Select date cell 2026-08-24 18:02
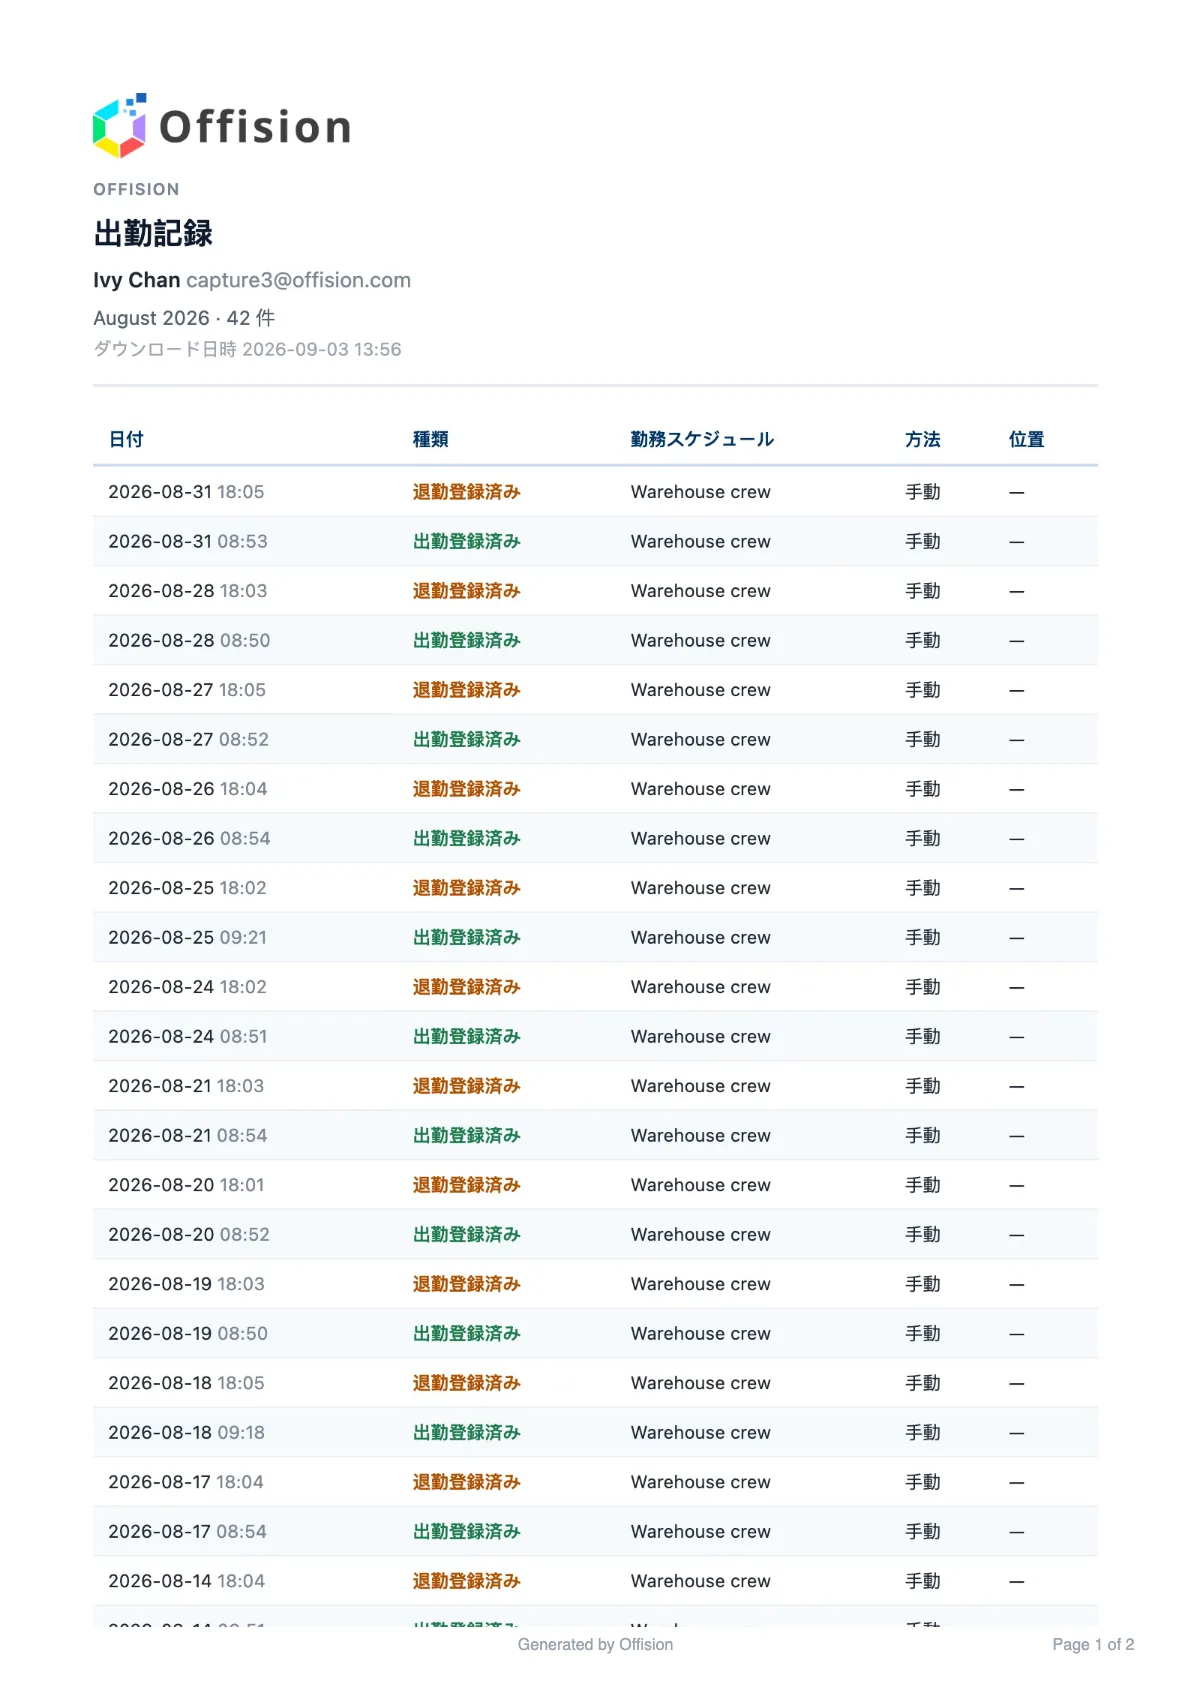 (x=187, y=987)
